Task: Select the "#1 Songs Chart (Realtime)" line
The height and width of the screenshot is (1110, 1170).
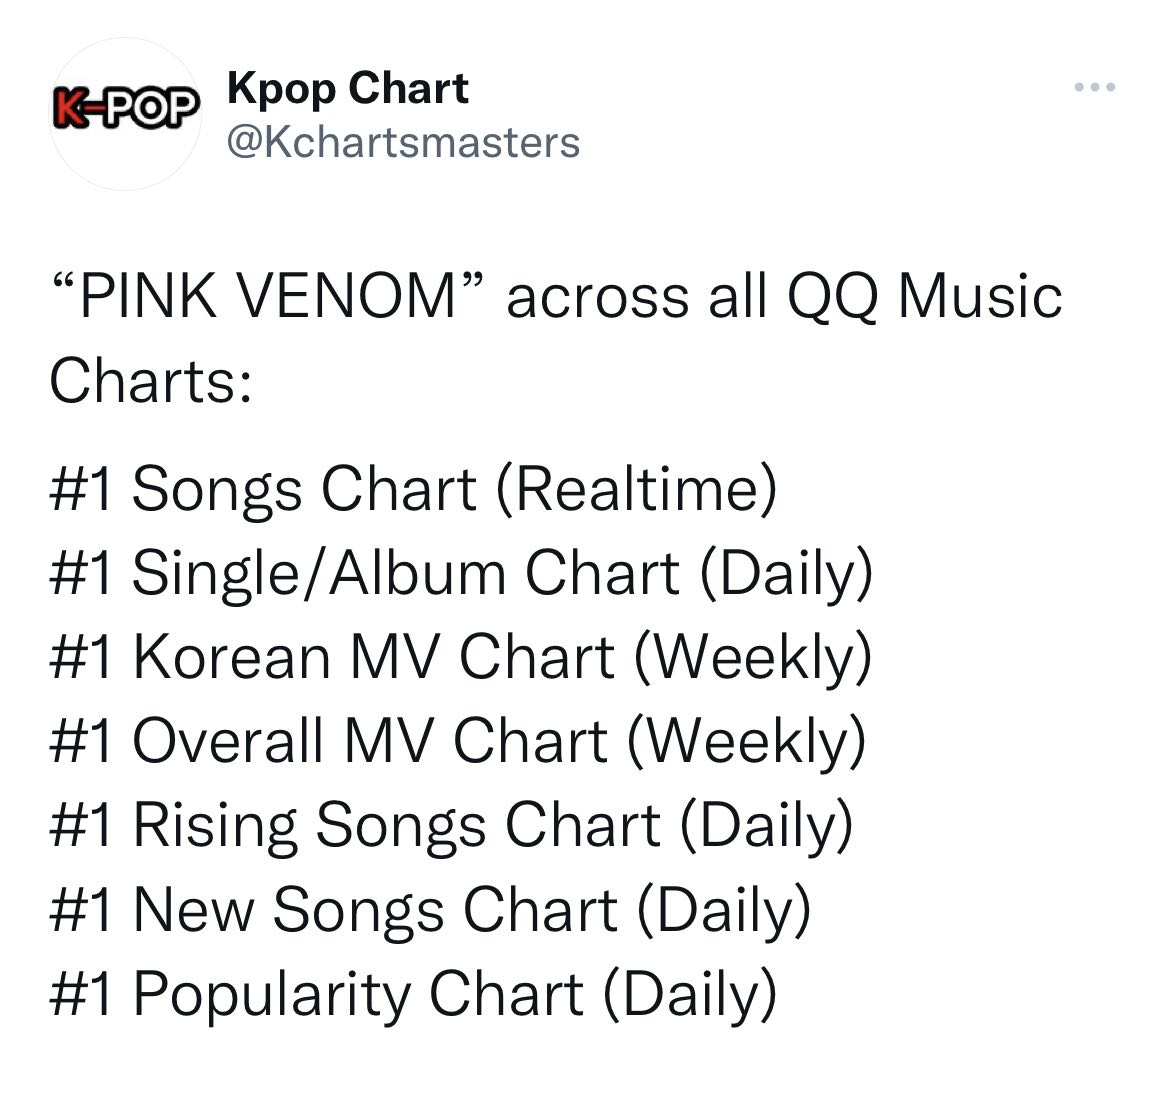Action: pyautogui.click(x=414, y=490)
